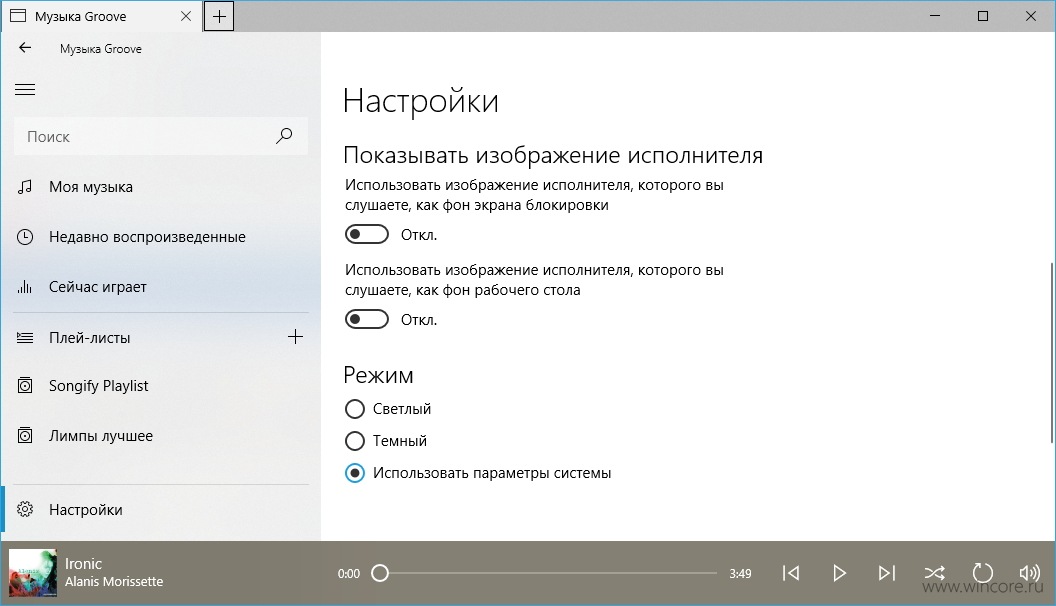Select Темный mode radio button
This screenshot has height=606, width=1056.
coord(355,441)
